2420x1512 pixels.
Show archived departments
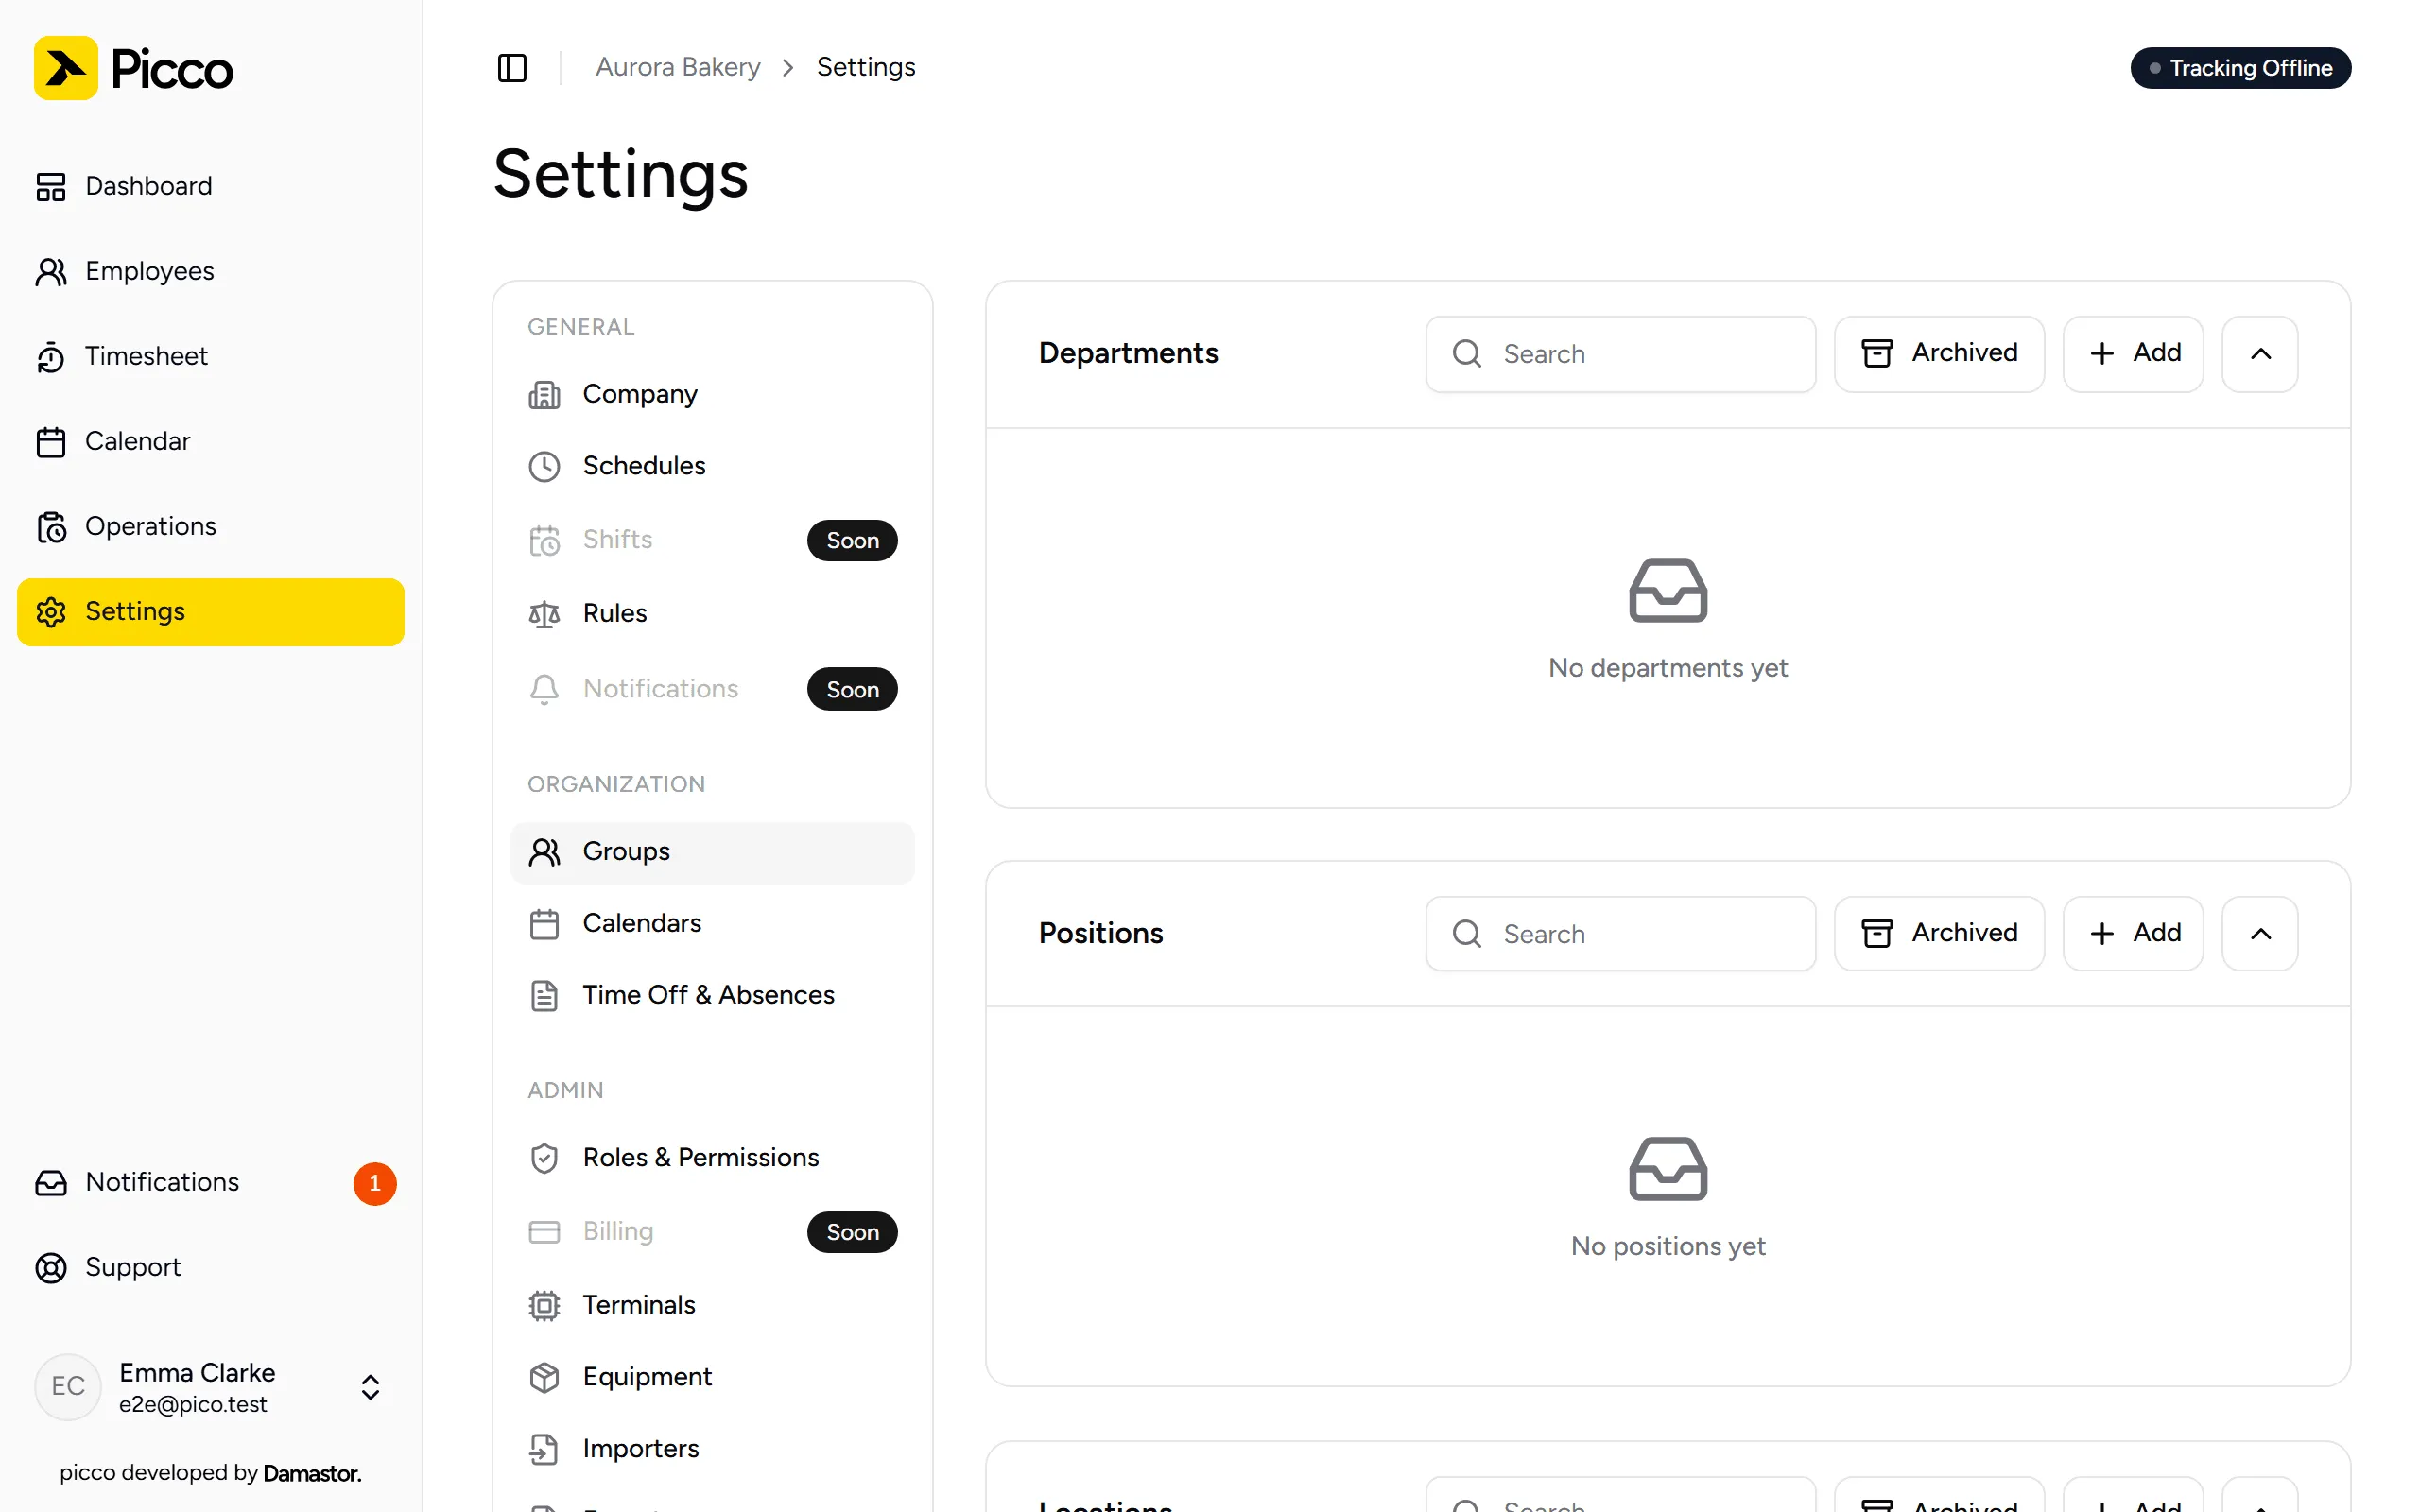tap(1939, 354)
